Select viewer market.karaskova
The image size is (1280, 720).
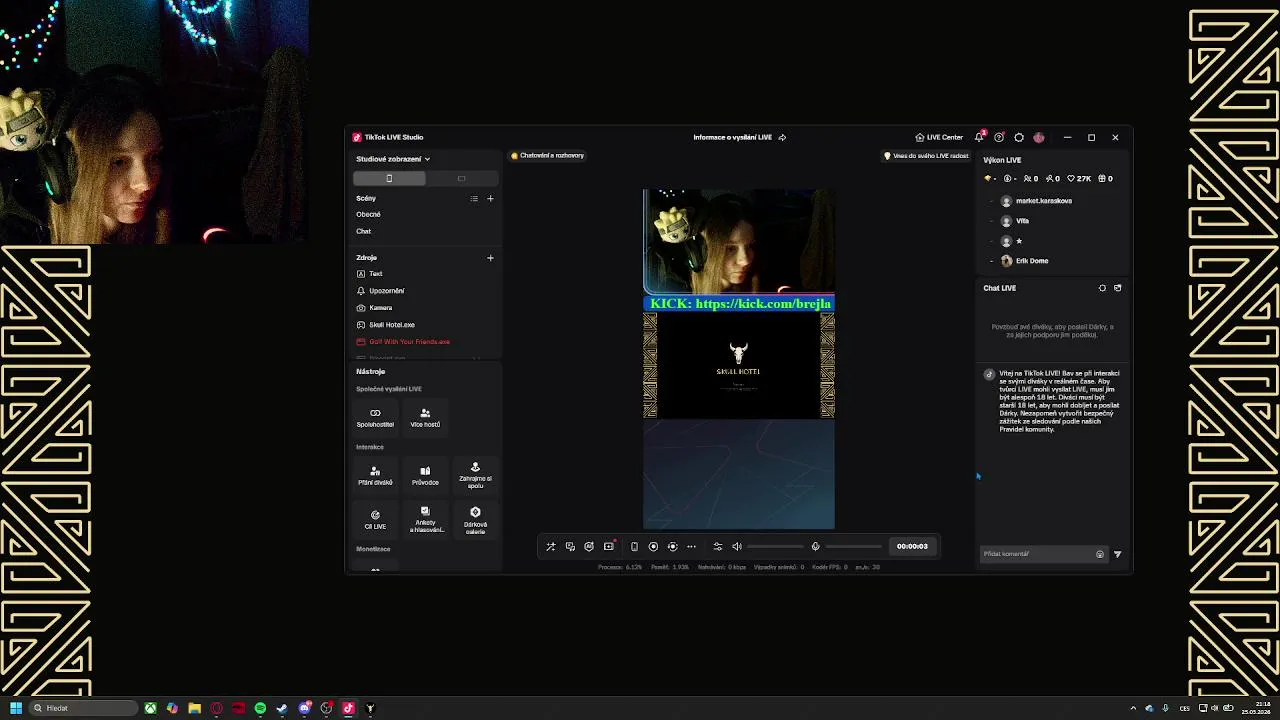1036,201
